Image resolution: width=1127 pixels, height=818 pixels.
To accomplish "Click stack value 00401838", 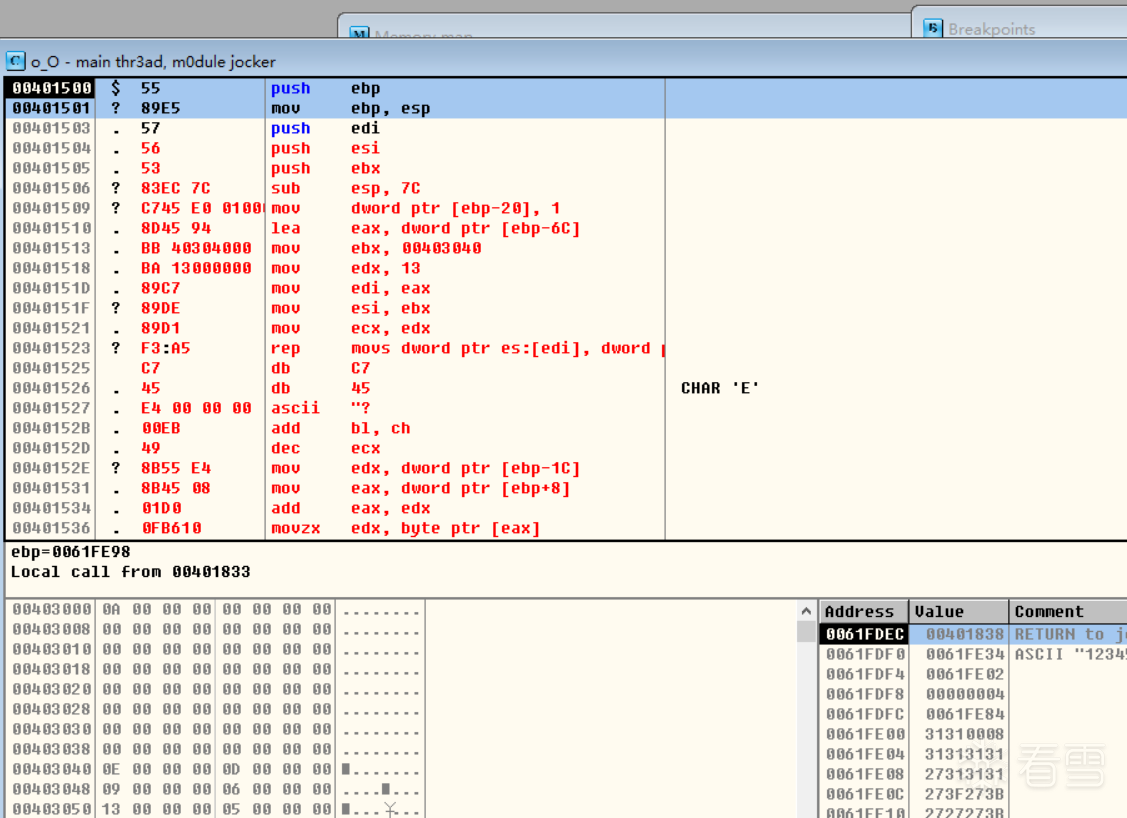I will [x=964, y=634].
